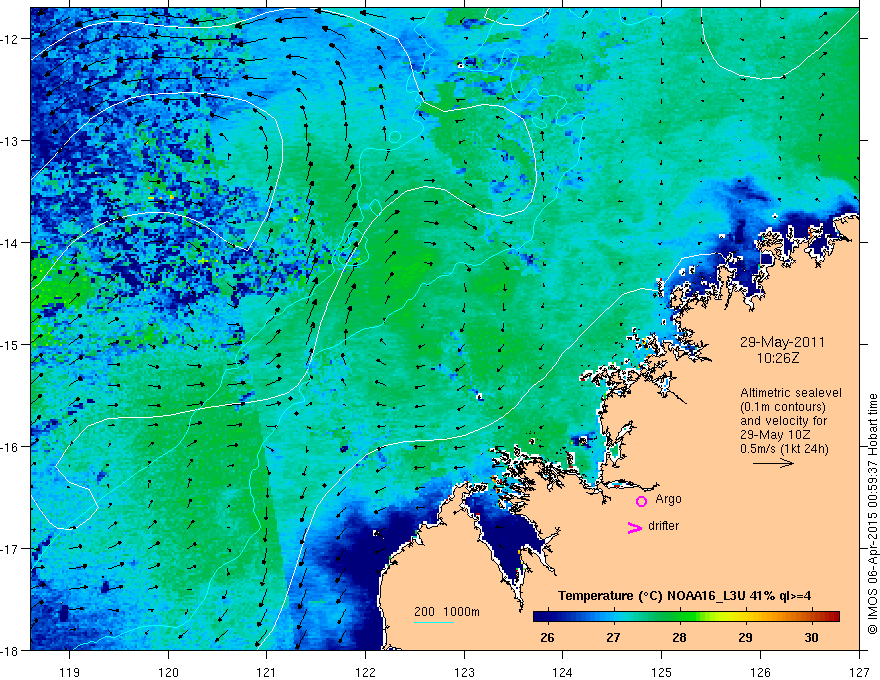Click the longitude axis label "127"
Viewport: 880px width, 680px height.
(x=859, y=672)
